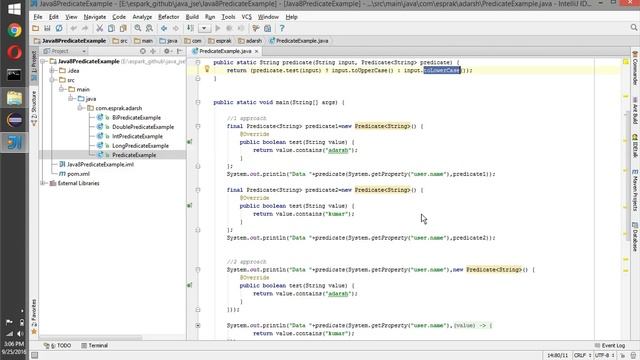Click the Redo toolbar arrow
The width and height of the screenshot is (640, 360).
[x=85, y=28]
